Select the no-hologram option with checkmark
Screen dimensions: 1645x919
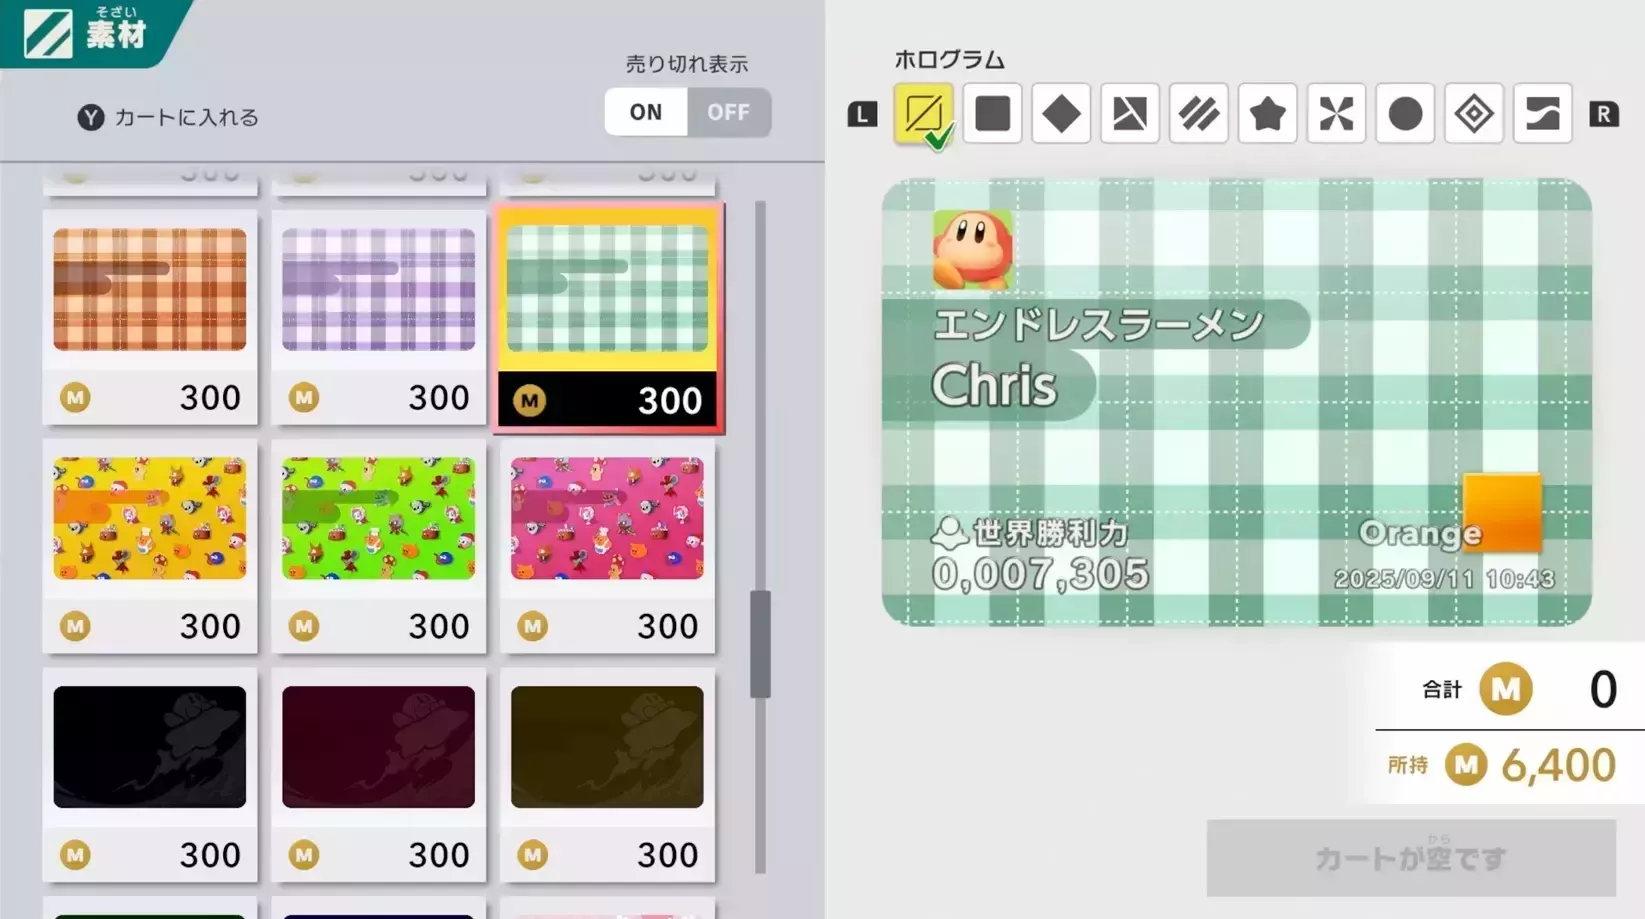pos(924,115)
